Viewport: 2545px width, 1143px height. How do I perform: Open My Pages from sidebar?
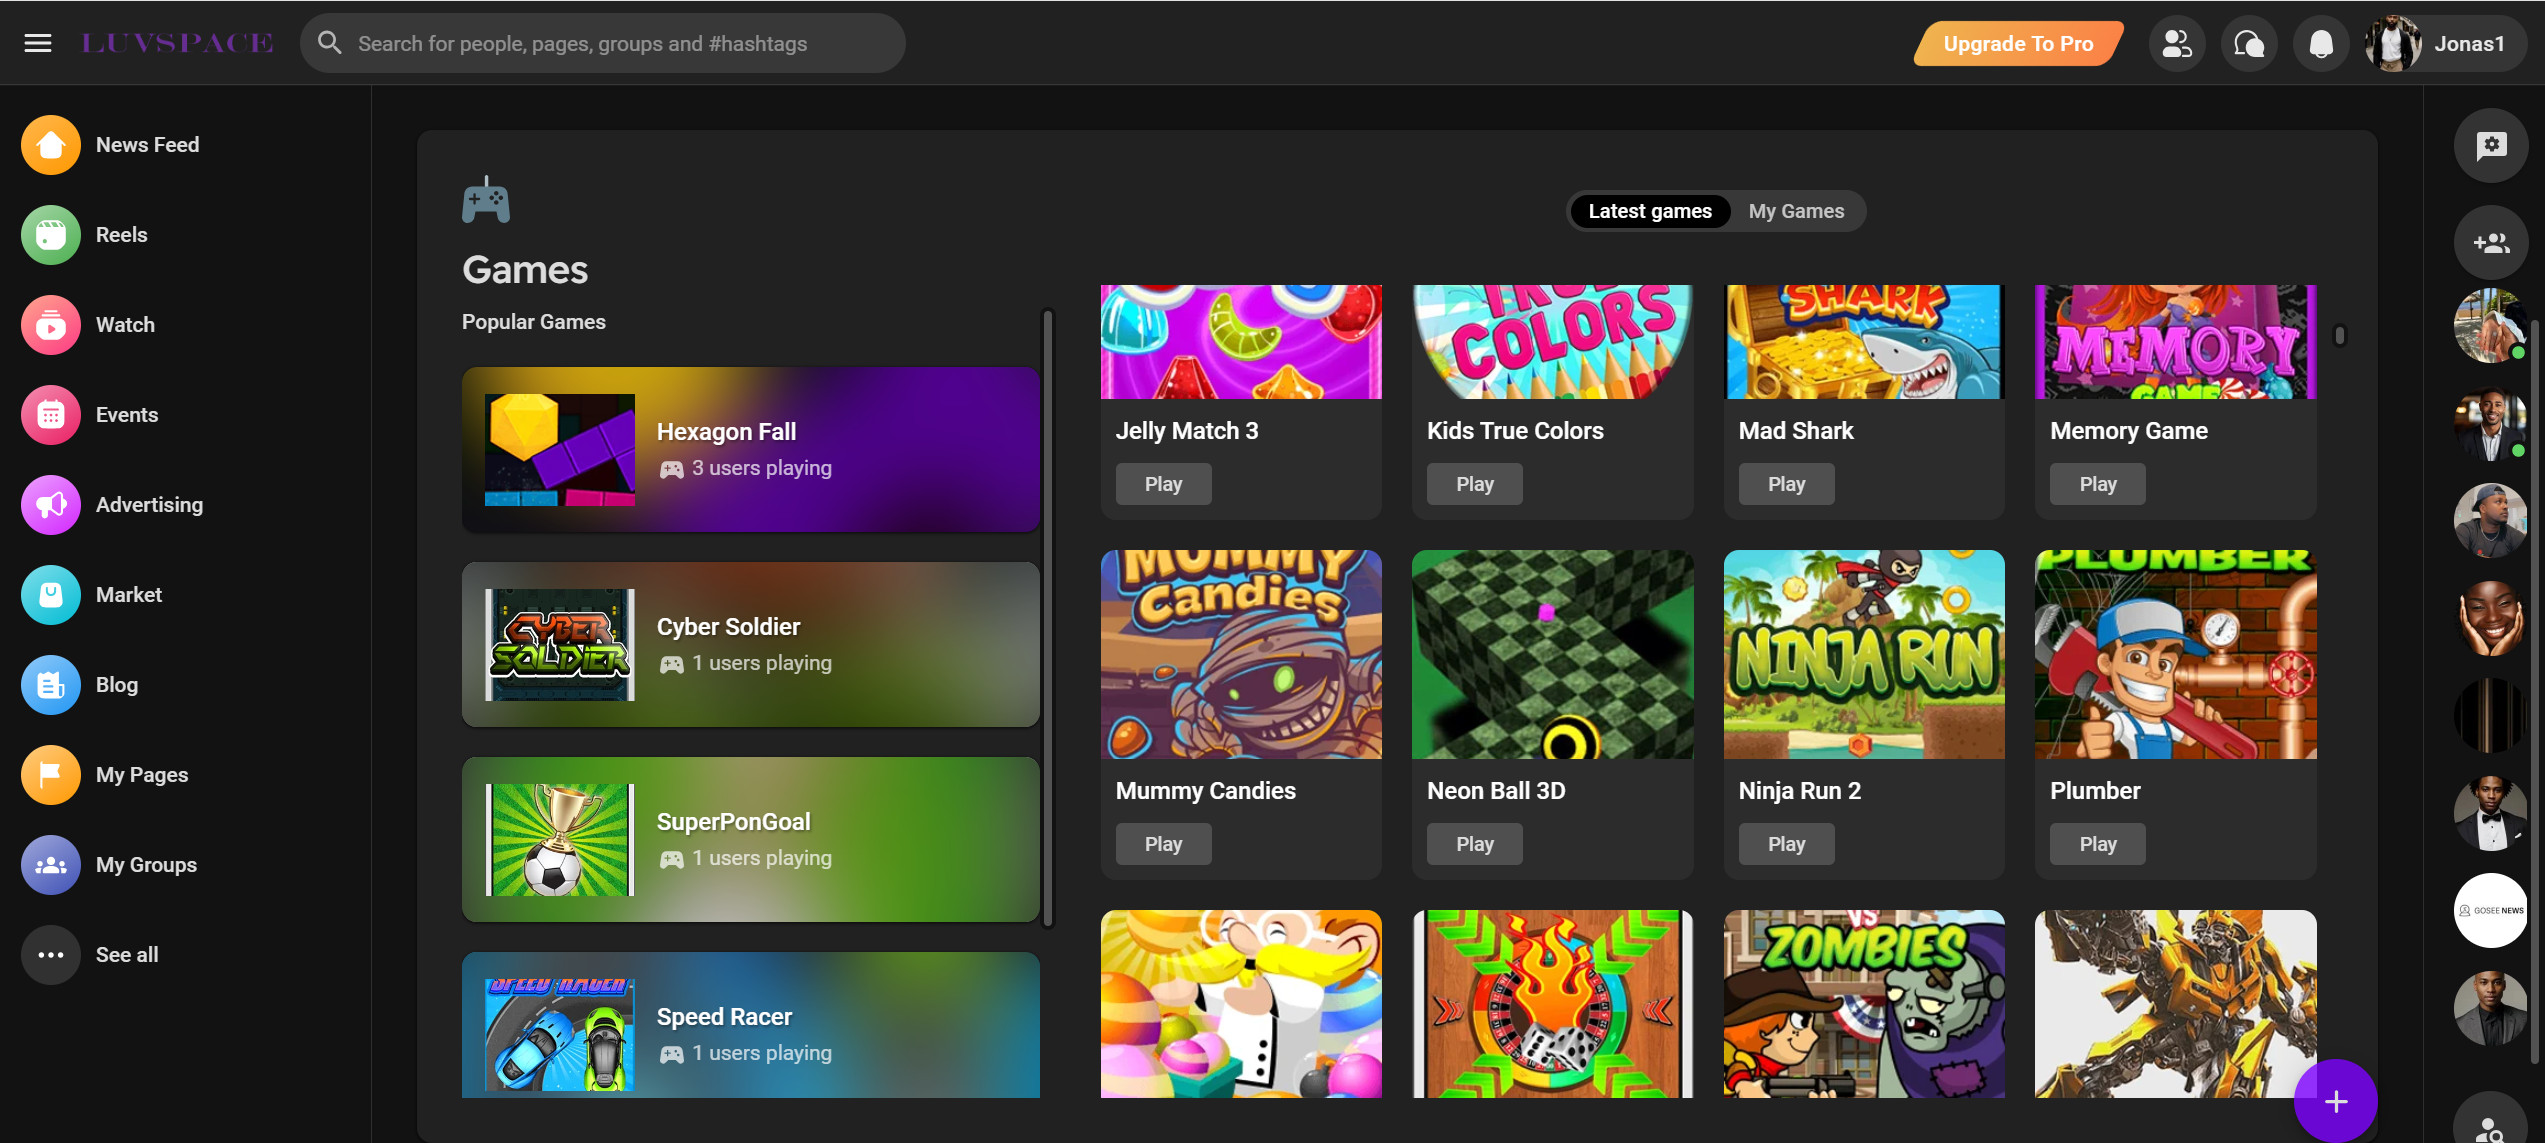point(105,775)
